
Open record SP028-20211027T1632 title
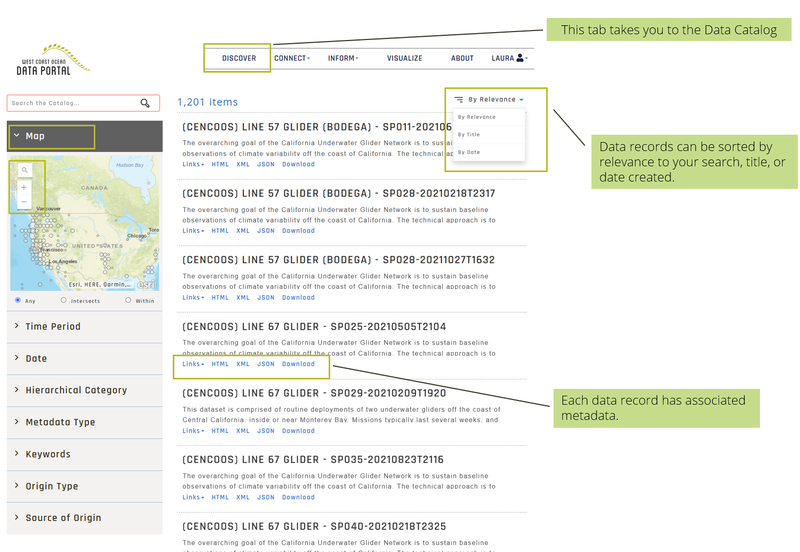[x=338, y=260]
